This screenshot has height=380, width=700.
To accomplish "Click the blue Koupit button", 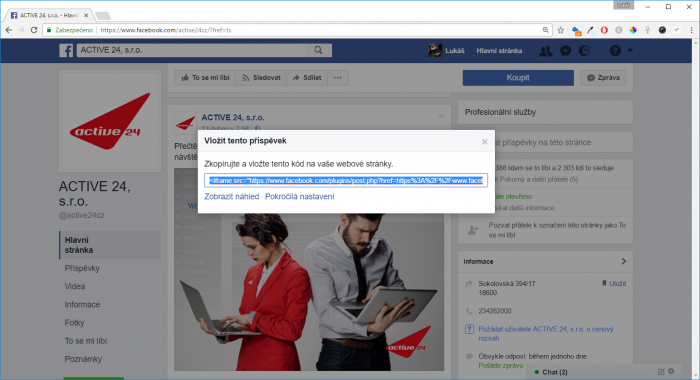I will [518, 78].
